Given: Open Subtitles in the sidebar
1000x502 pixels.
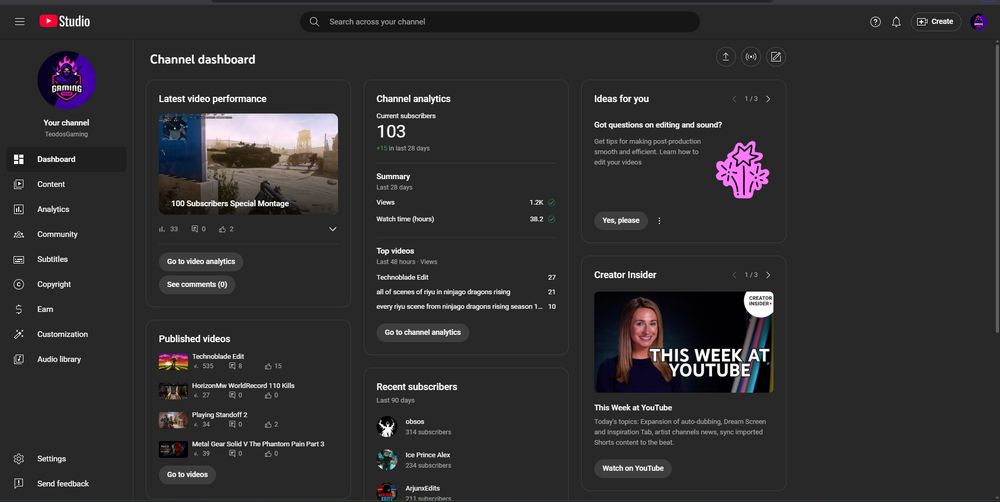Looking at the screenshot, I should pyautogui.click(x=66, y=260).
